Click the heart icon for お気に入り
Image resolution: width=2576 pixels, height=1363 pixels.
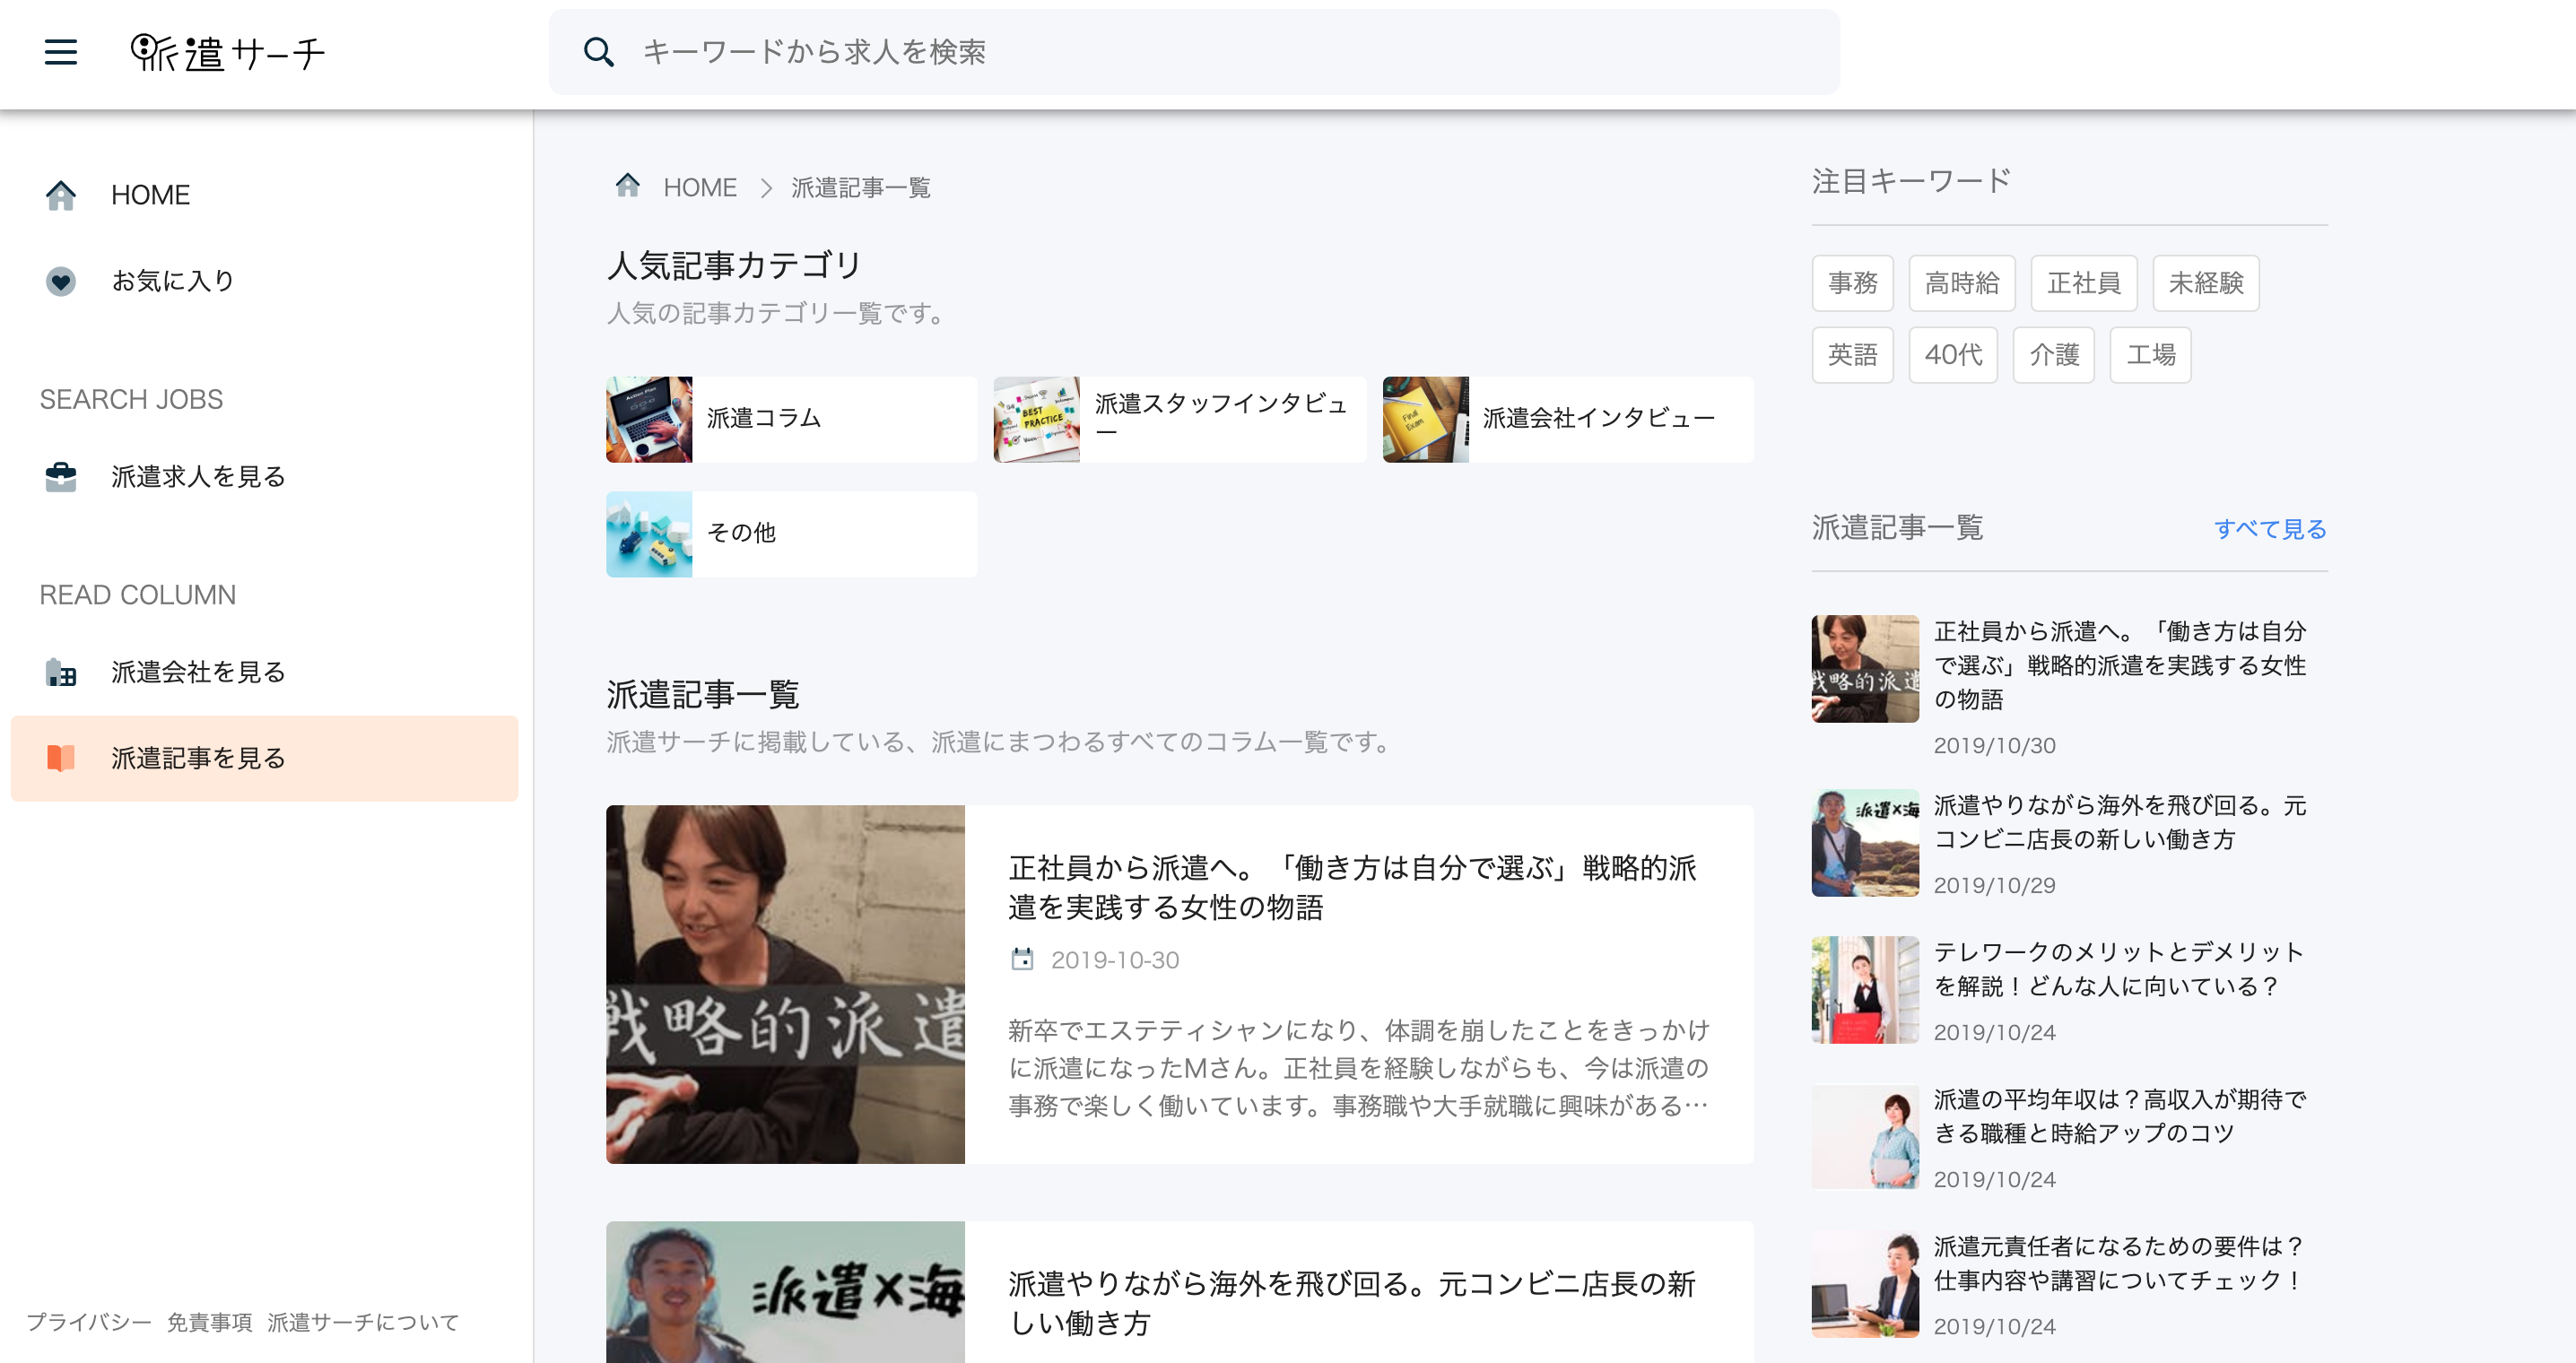(60, 281)
